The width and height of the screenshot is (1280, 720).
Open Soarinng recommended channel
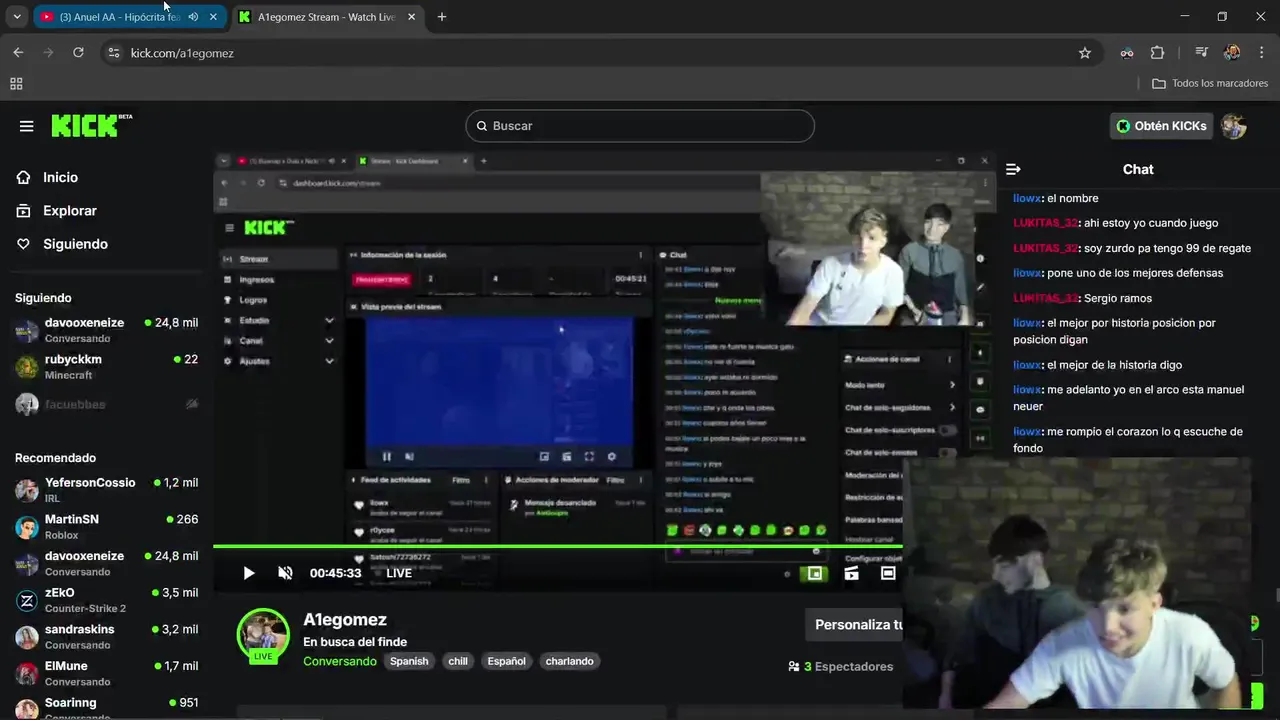pyautogui.click(x=106, y=708)
